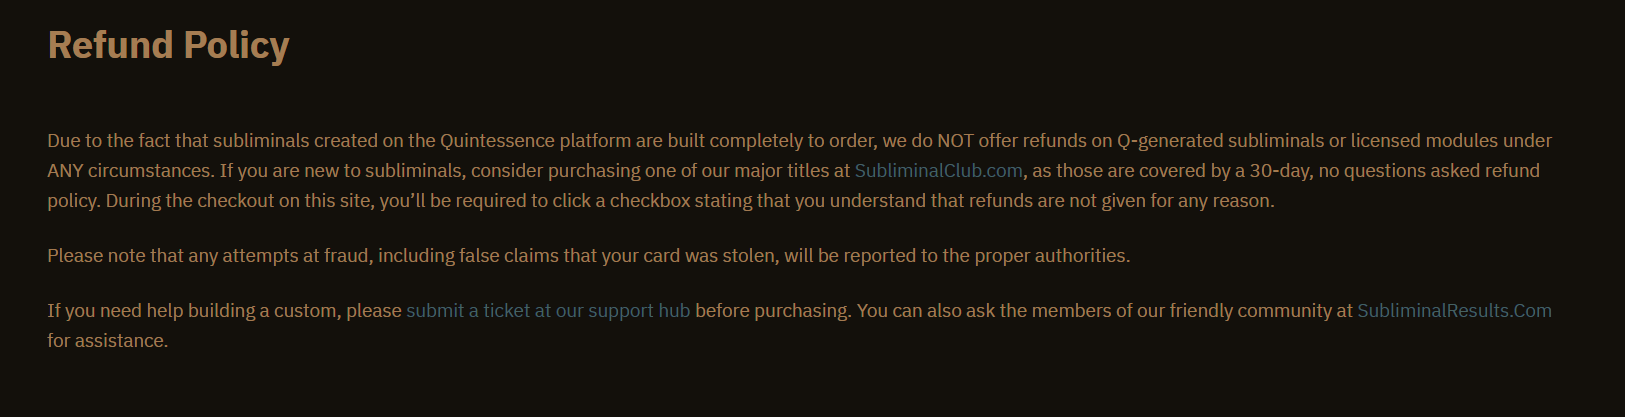Visit the SubliminalResults.Com community link

tap(1454, 311)
